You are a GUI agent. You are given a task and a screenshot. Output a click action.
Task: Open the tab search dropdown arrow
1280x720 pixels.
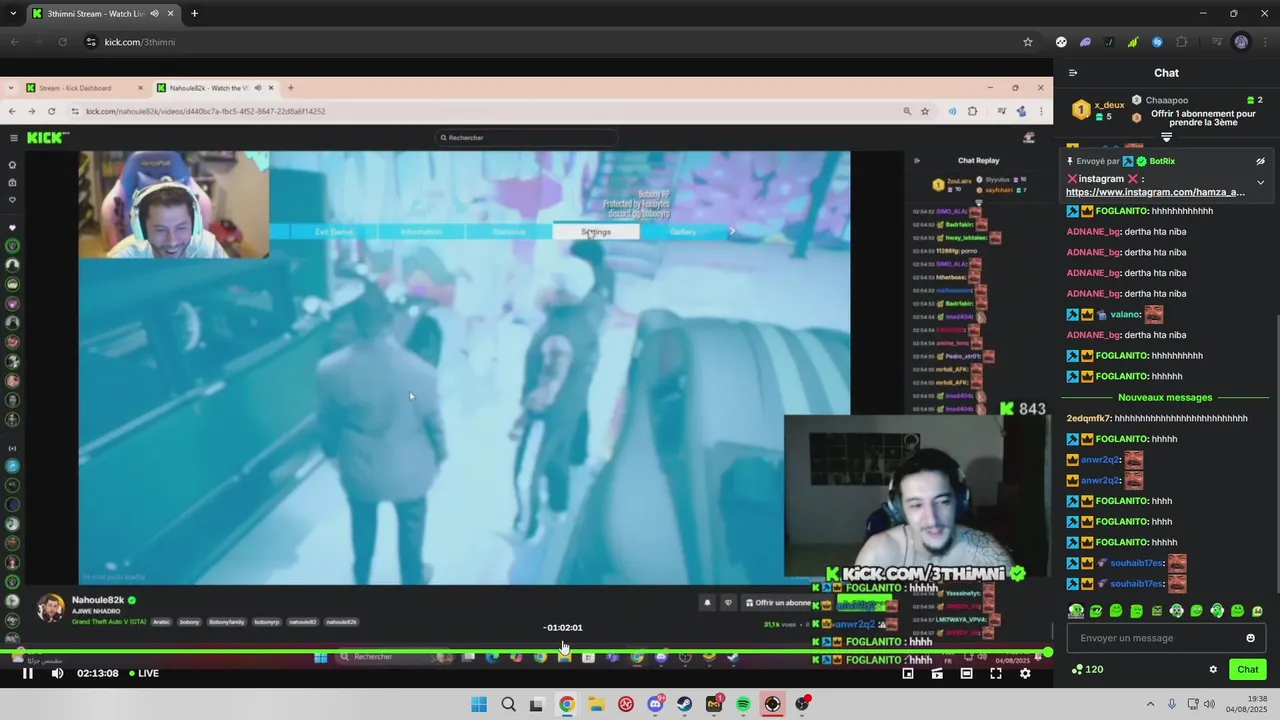[13, 14]
